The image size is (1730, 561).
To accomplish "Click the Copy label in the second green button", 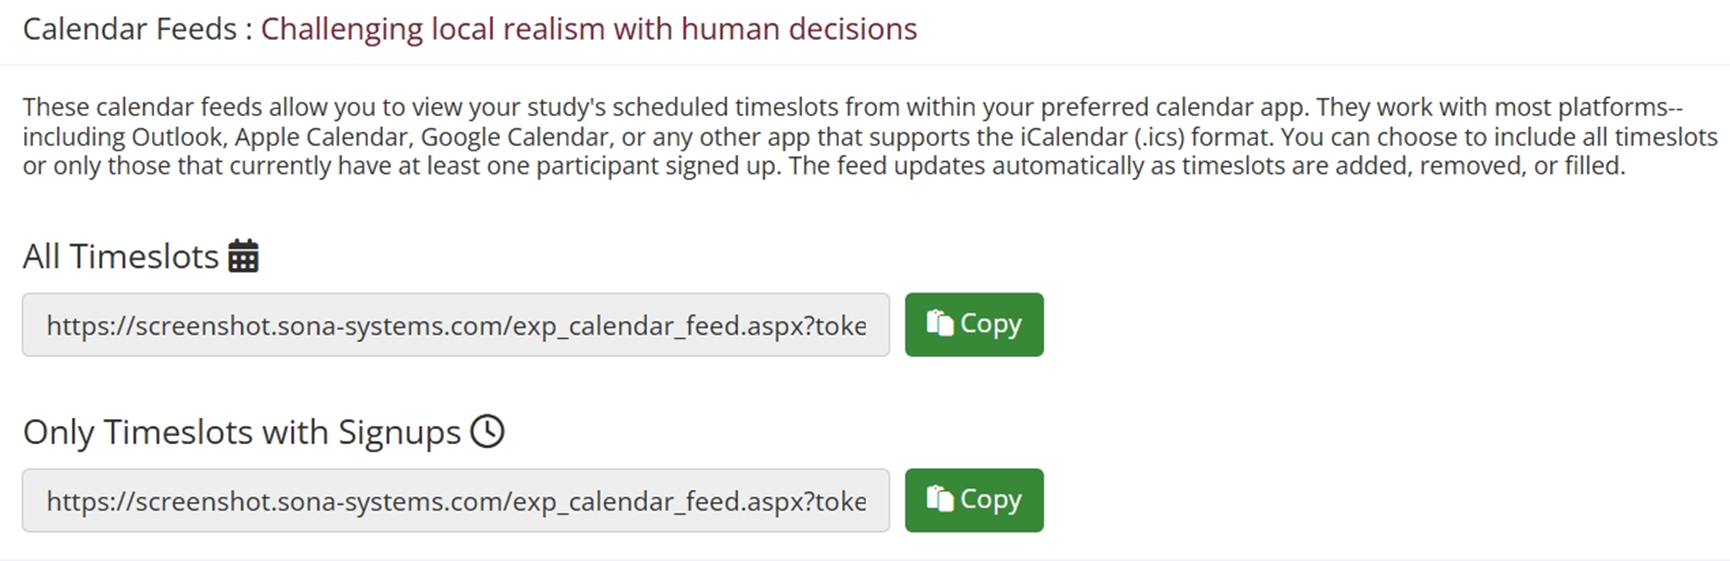I will point(990,500).
